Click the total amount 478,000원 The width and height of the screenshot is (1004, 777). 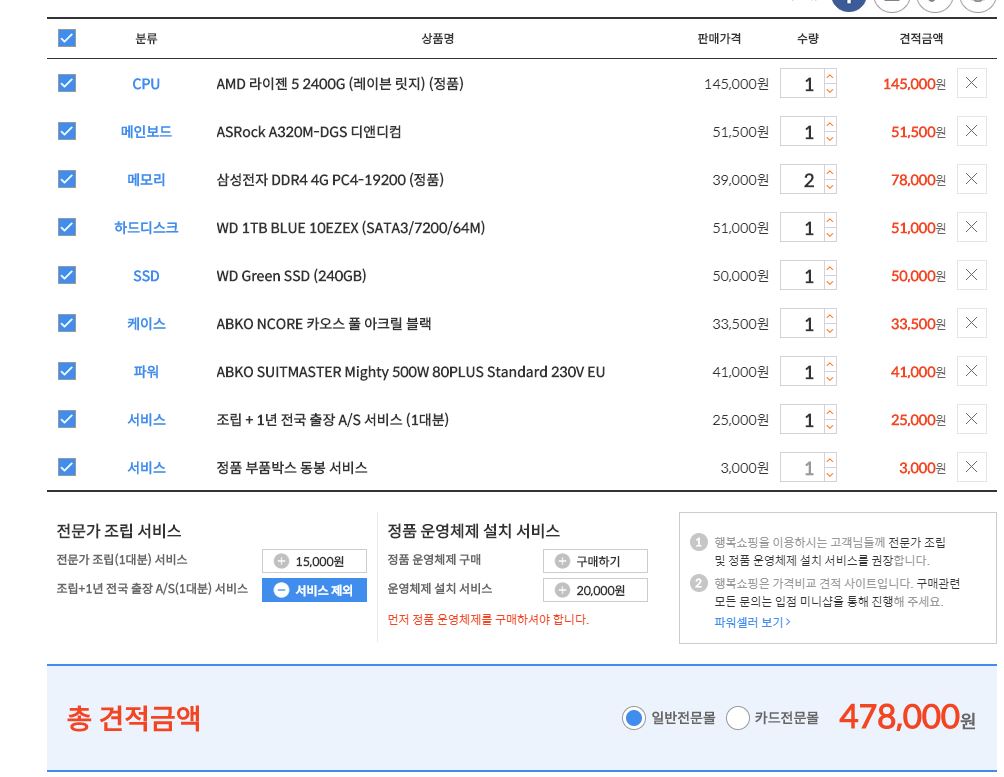click(x=907, y=717)
